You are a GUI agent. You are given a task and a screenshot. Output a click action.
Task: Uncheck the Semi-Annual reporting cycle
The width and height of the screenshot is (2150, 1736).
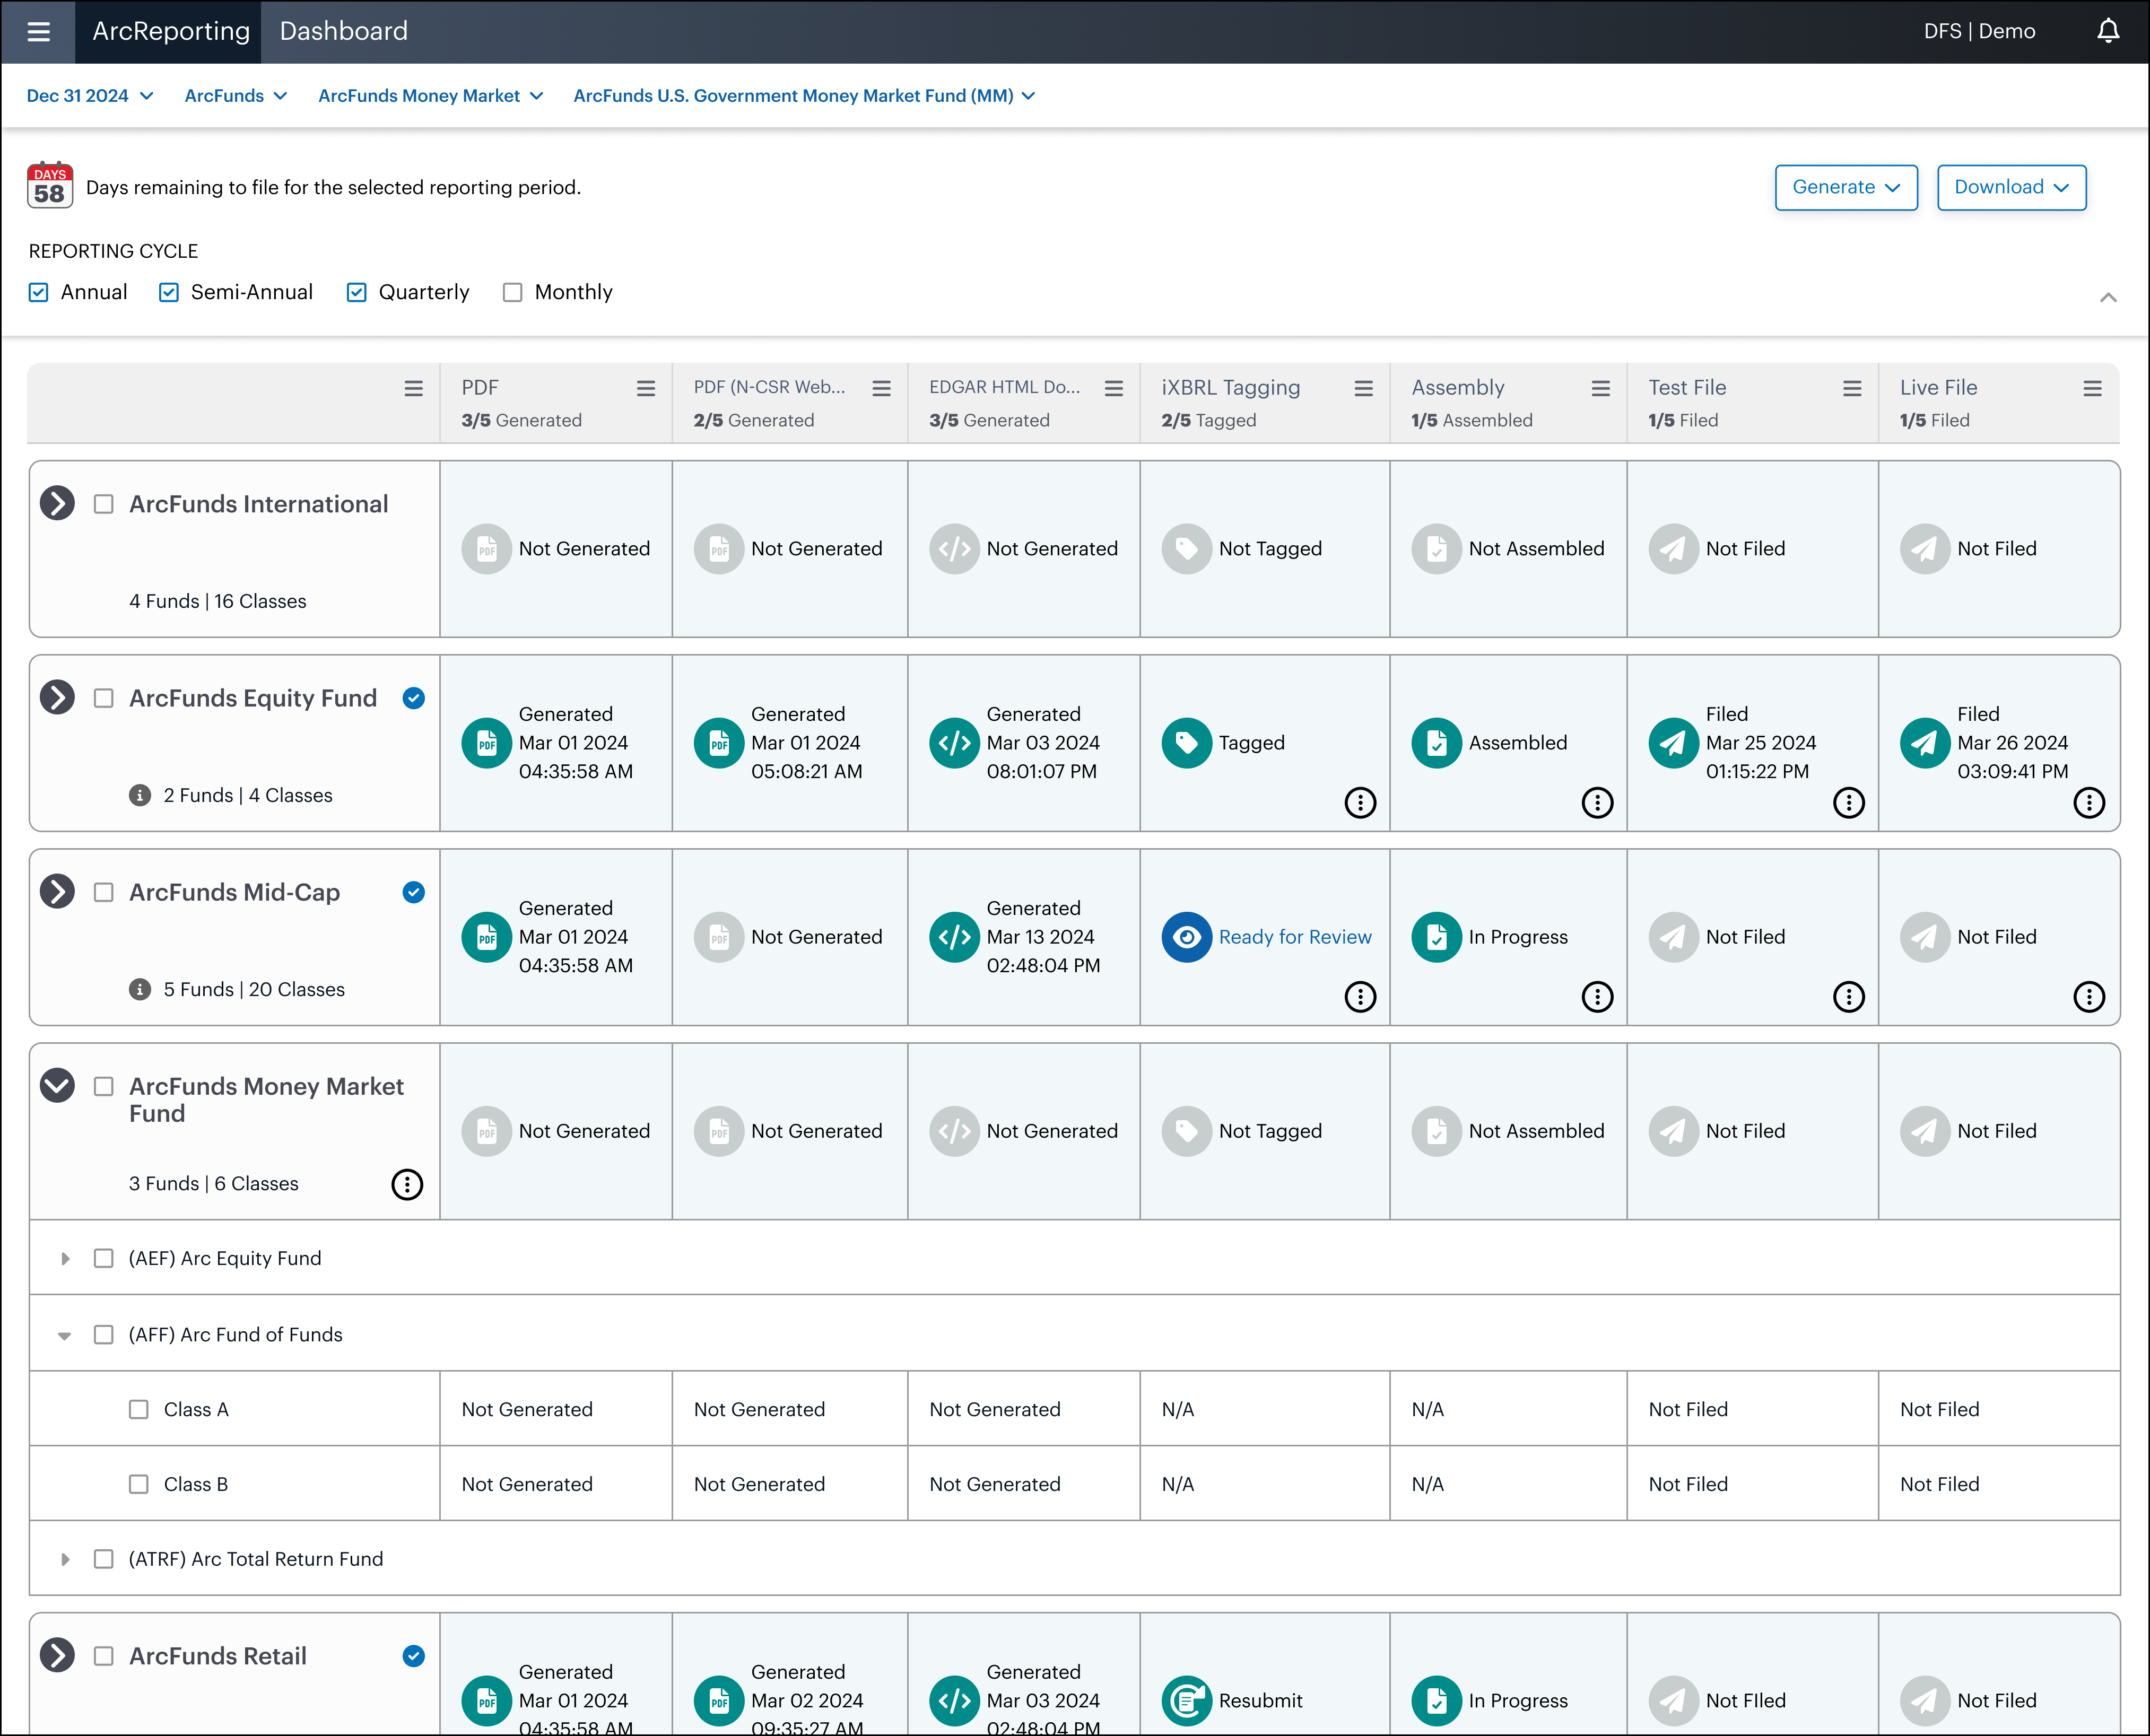pyautogui.click(x=169, y=293)
